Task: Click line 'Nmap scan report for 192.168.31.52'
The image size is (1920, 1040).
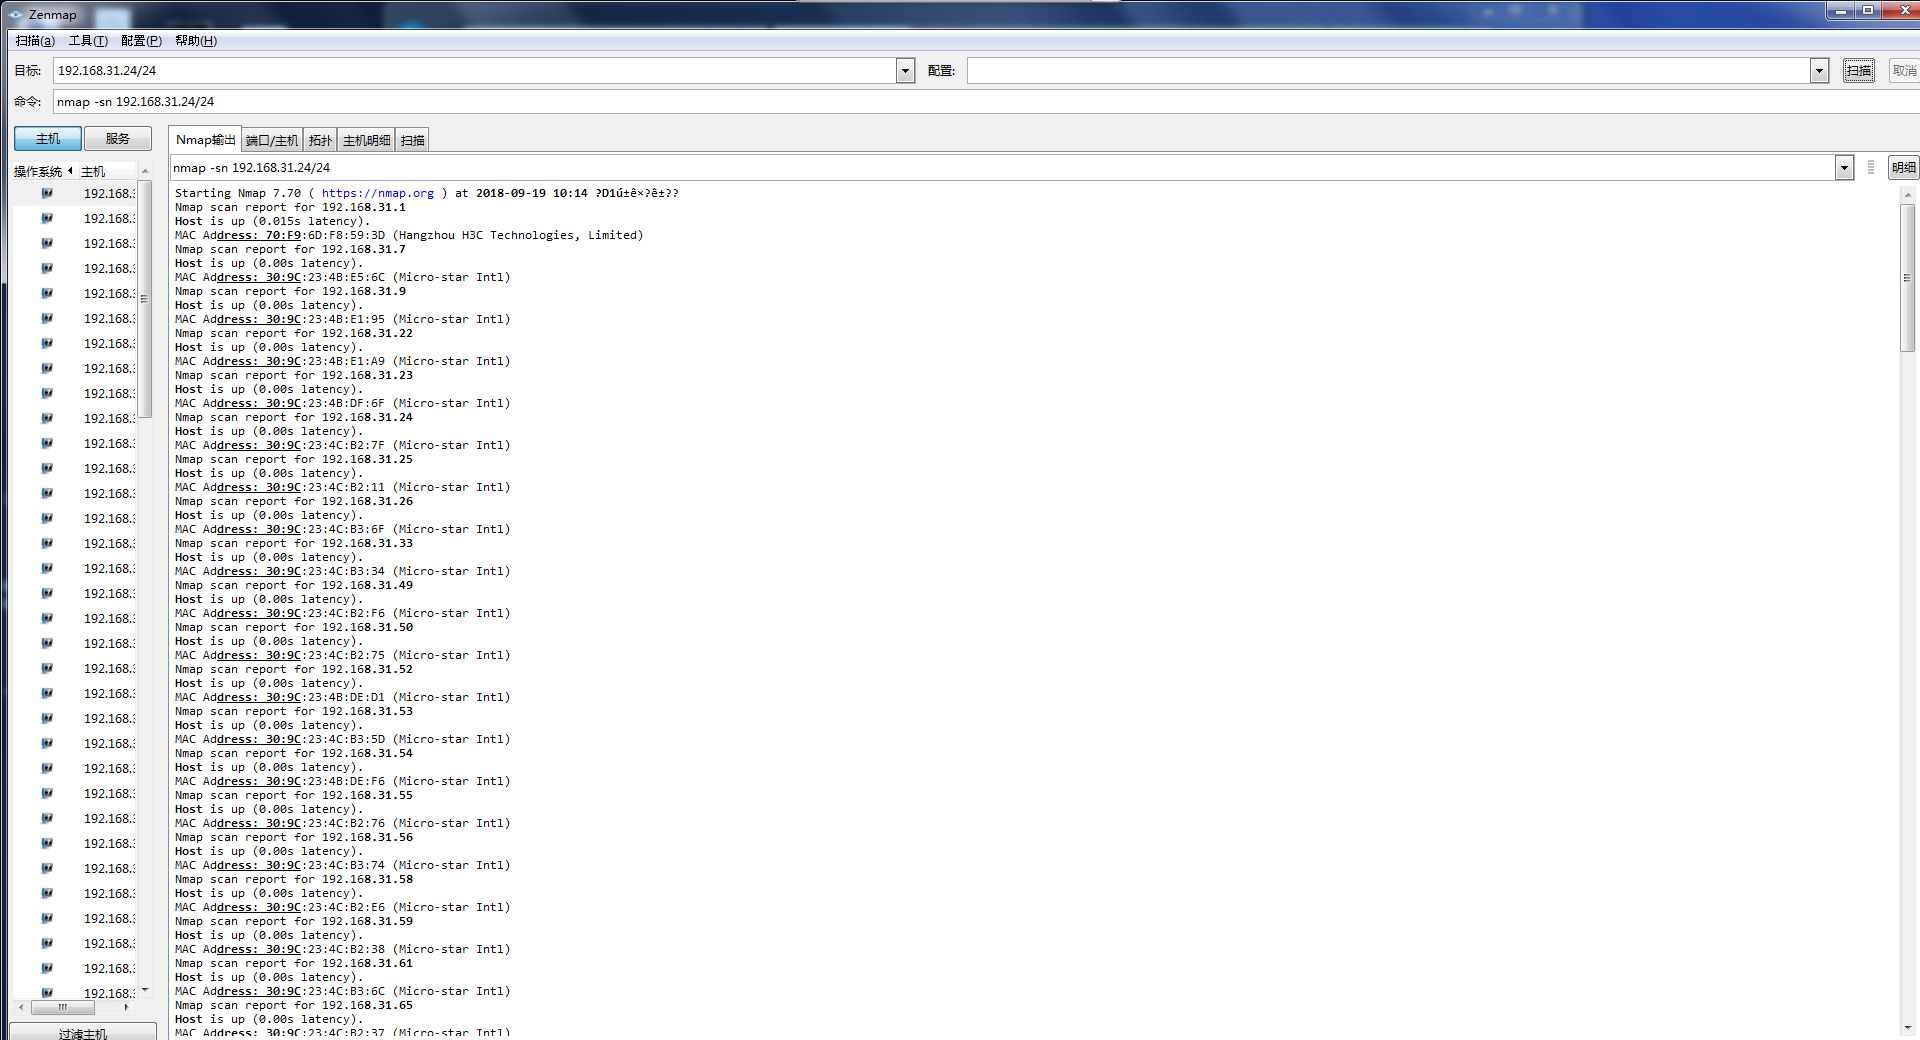Action: pyautogui.click(x=294, y=670)
